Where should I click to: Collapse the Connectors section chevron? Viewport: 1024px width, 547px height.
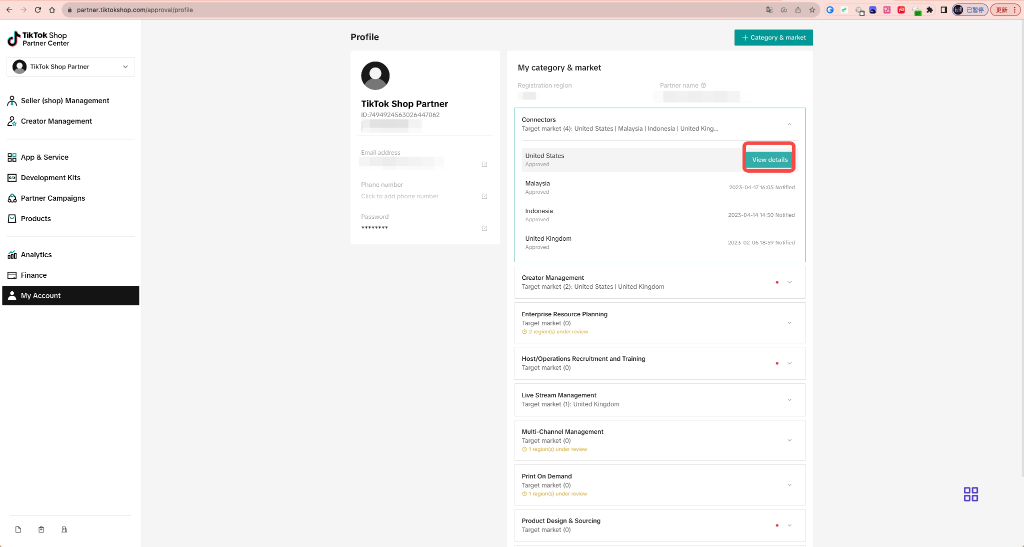point(790,124)
